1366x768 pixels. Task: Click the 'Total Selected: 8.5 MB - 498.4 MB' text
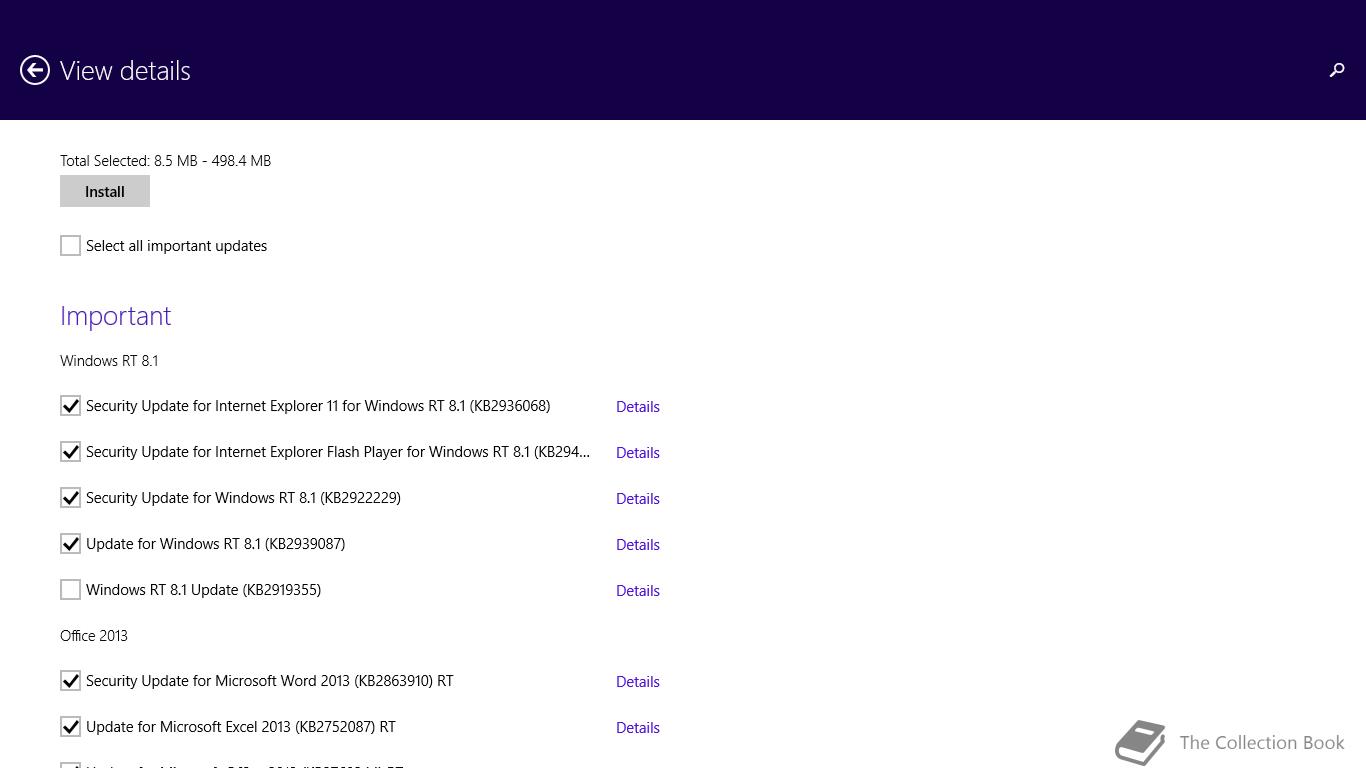point(165,161)
